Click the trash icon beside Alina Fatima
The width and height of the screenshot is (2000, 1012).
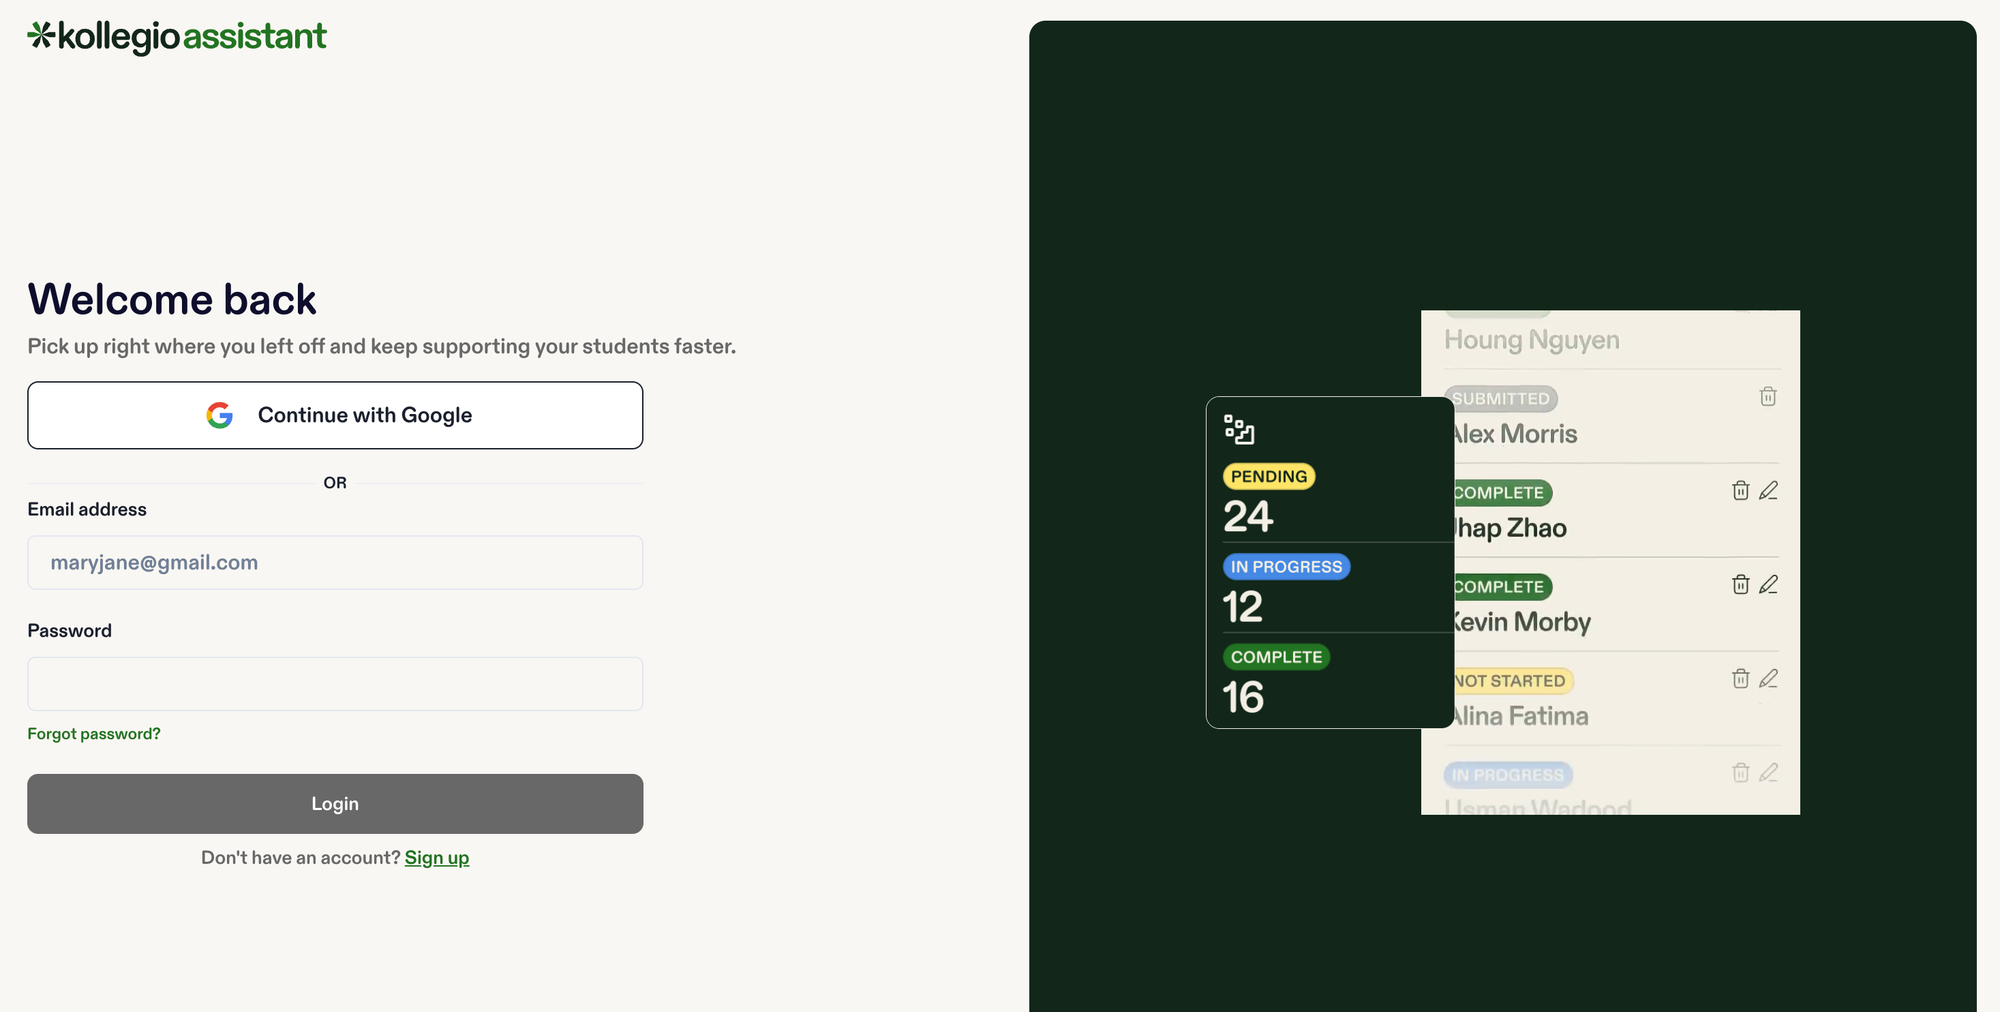click(x=1740, y=679)
